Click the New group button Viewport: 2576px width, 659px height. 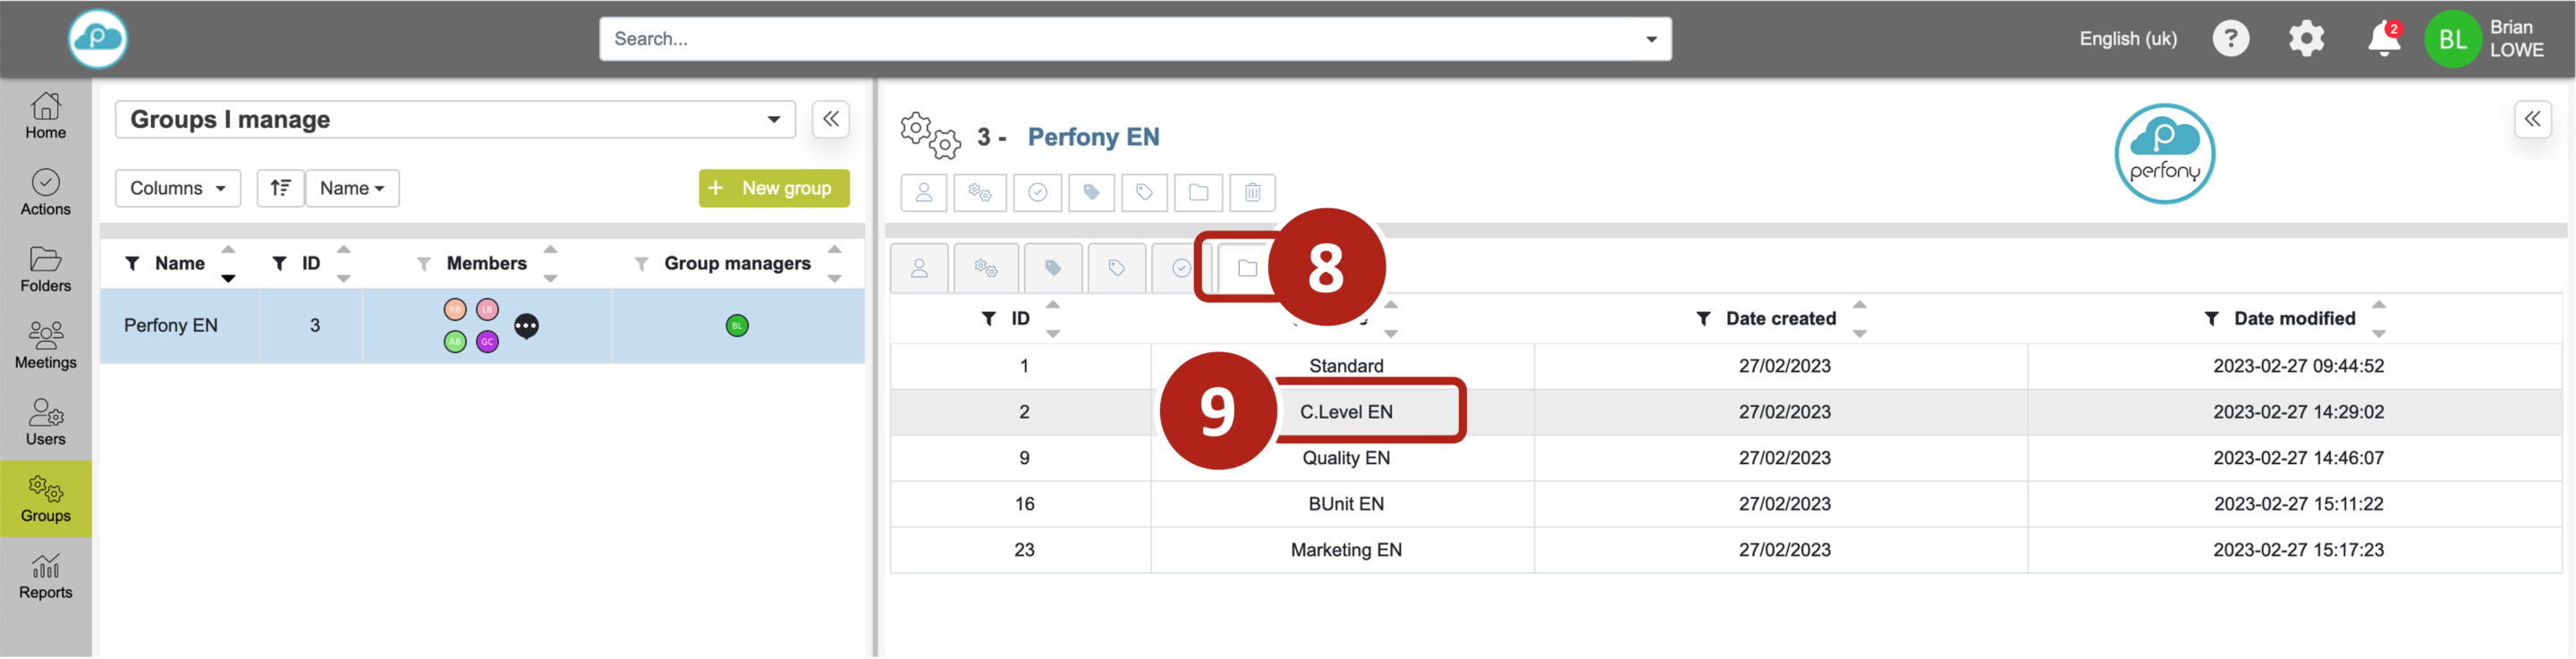pos(774,188)
